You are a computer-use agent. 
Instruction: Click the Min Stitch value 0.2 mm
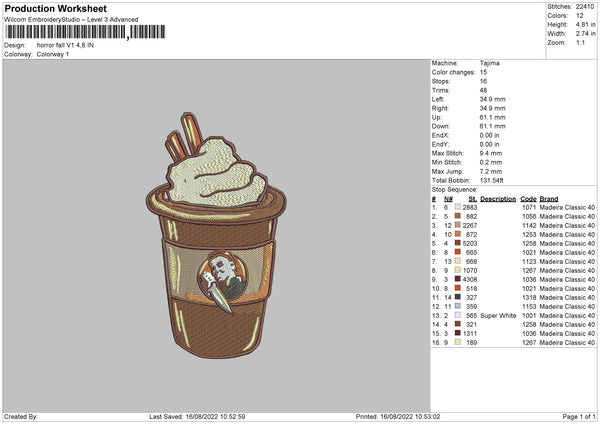pos(490,162)
